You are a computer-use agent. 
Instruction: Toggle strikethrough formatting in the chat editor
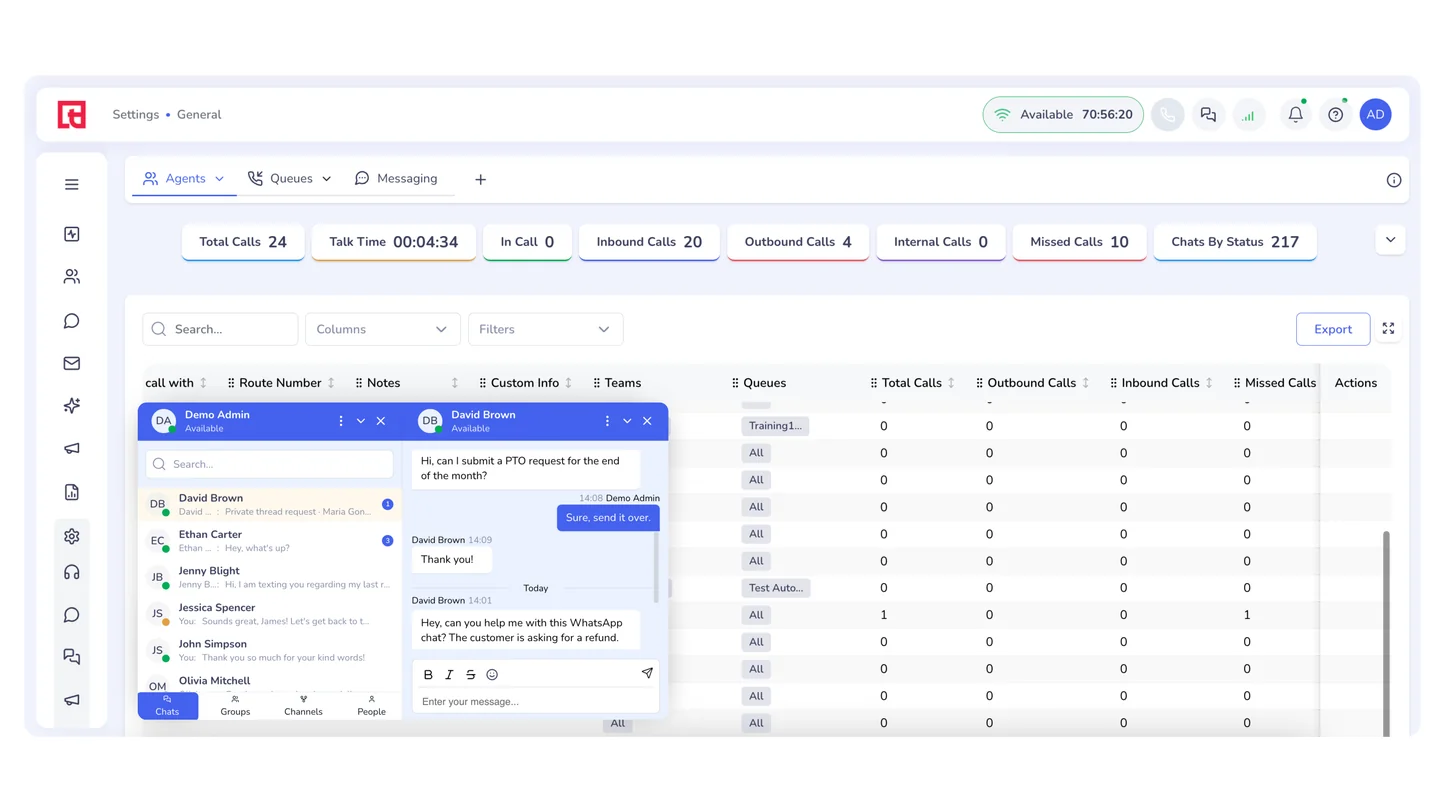tap(470, 675)
